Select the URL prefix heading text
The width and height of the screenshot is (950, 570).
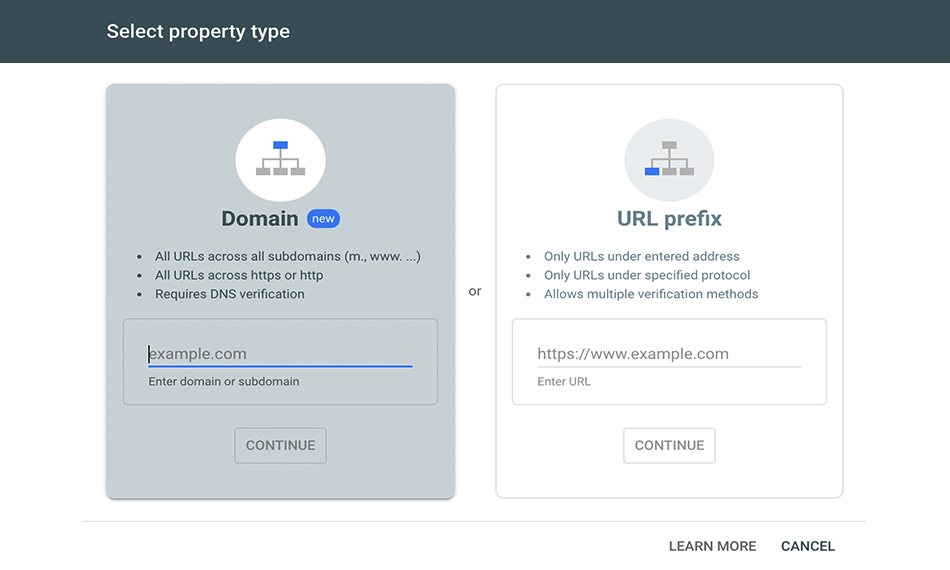point(669,219)
